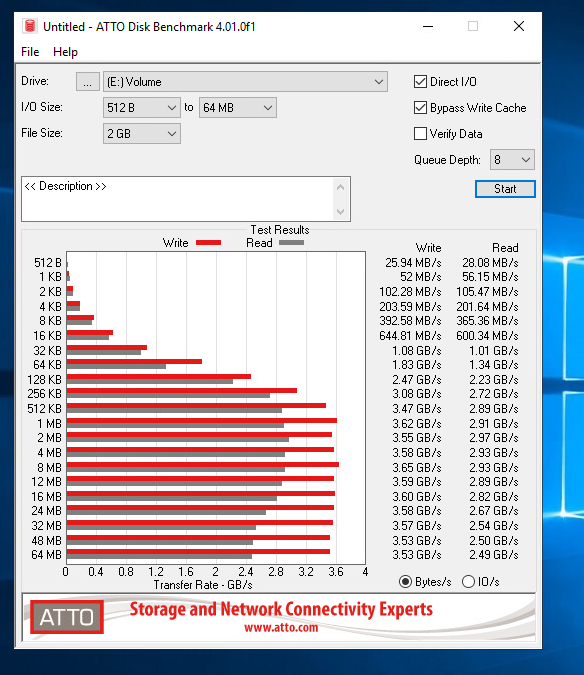The width and height of the screenshot is (584, 675).
Task: Click the red Write legend swatch
Action: 208,243
